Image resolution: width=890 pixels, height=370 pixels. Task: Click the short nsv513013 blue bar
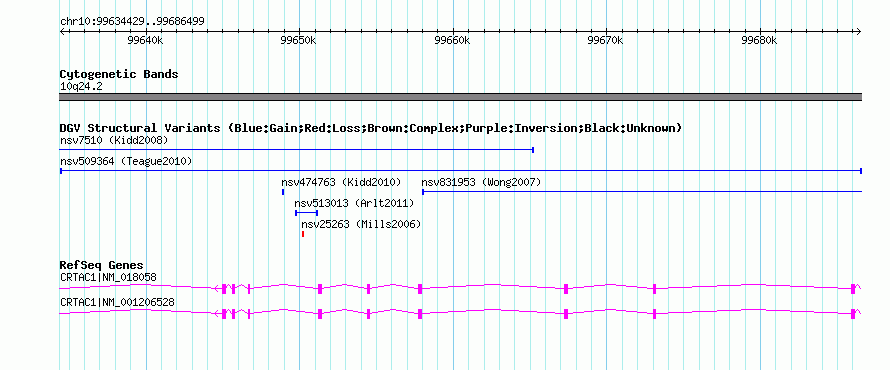click(x=307, y=213)
